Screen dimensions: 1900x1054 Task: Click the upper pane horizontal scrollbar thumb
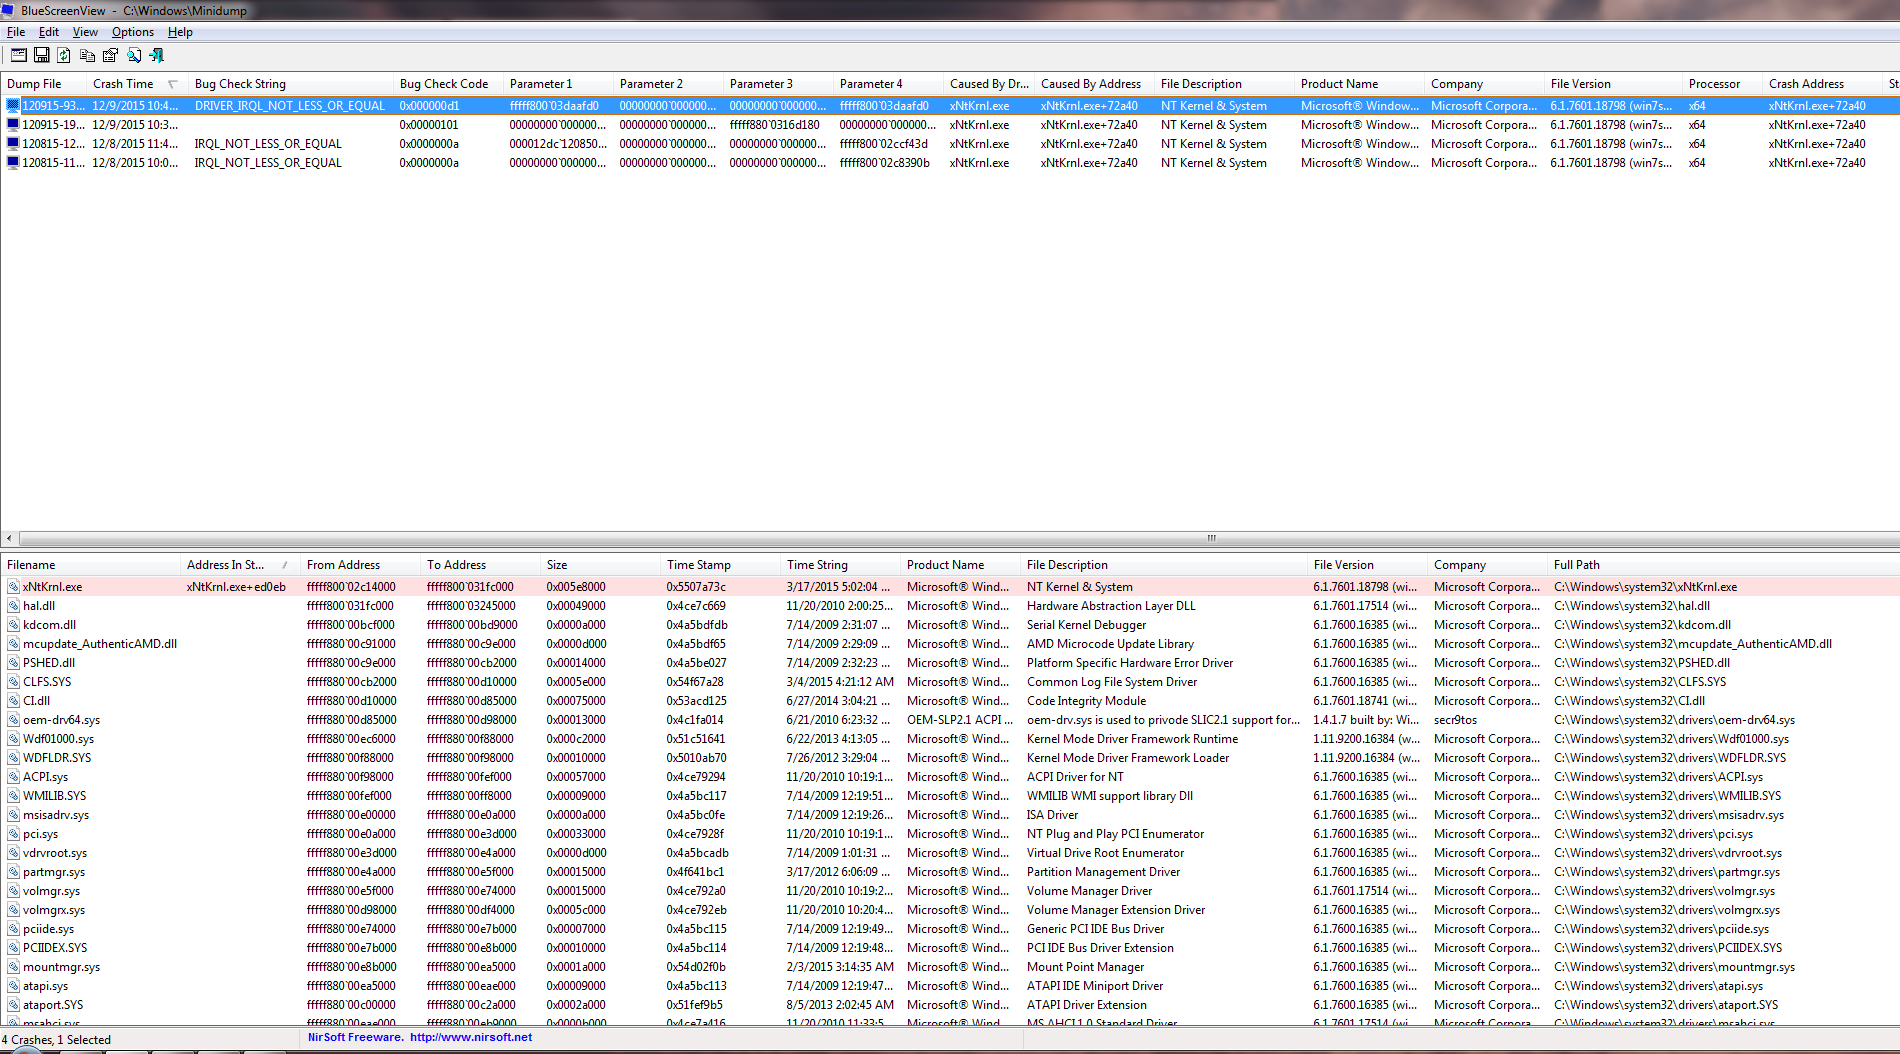1211,538
